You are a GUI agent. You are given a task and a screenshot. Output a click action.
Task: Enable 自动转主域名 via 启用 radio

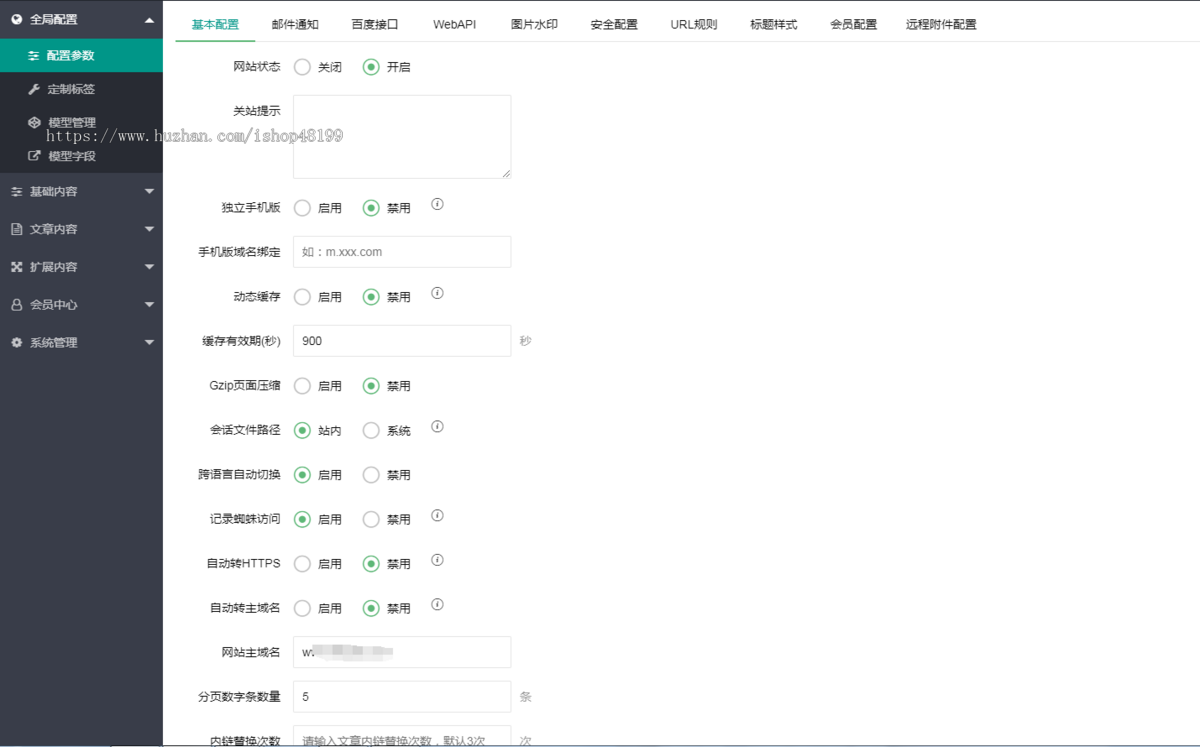click(x=302, y=608)
